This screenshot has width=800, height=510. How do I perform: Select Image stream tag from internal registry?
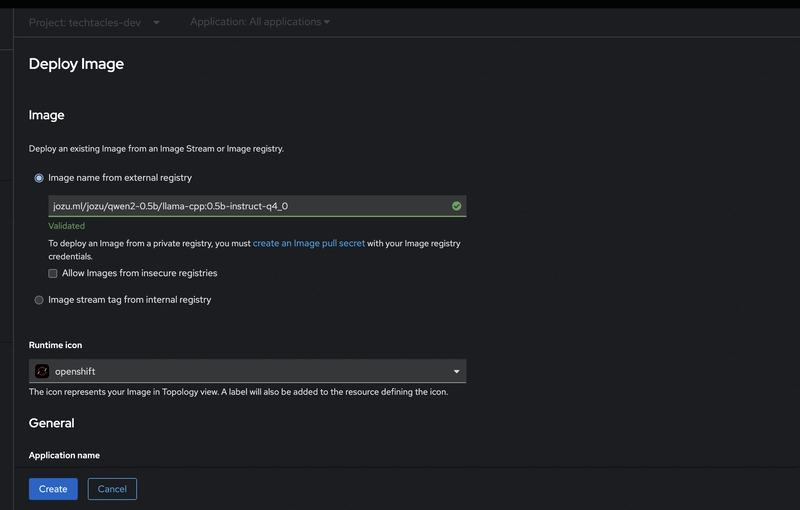tap(39, 300)
